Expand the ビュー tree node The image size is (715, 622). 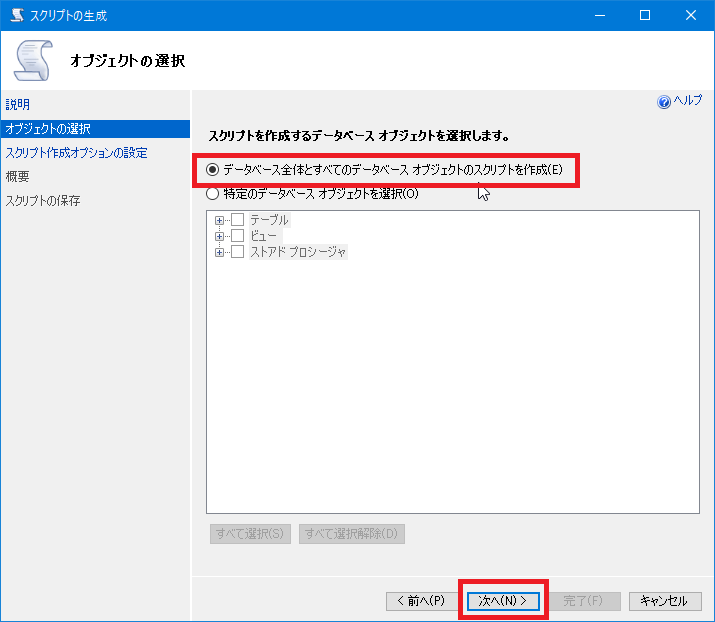[x=219, y=236]
